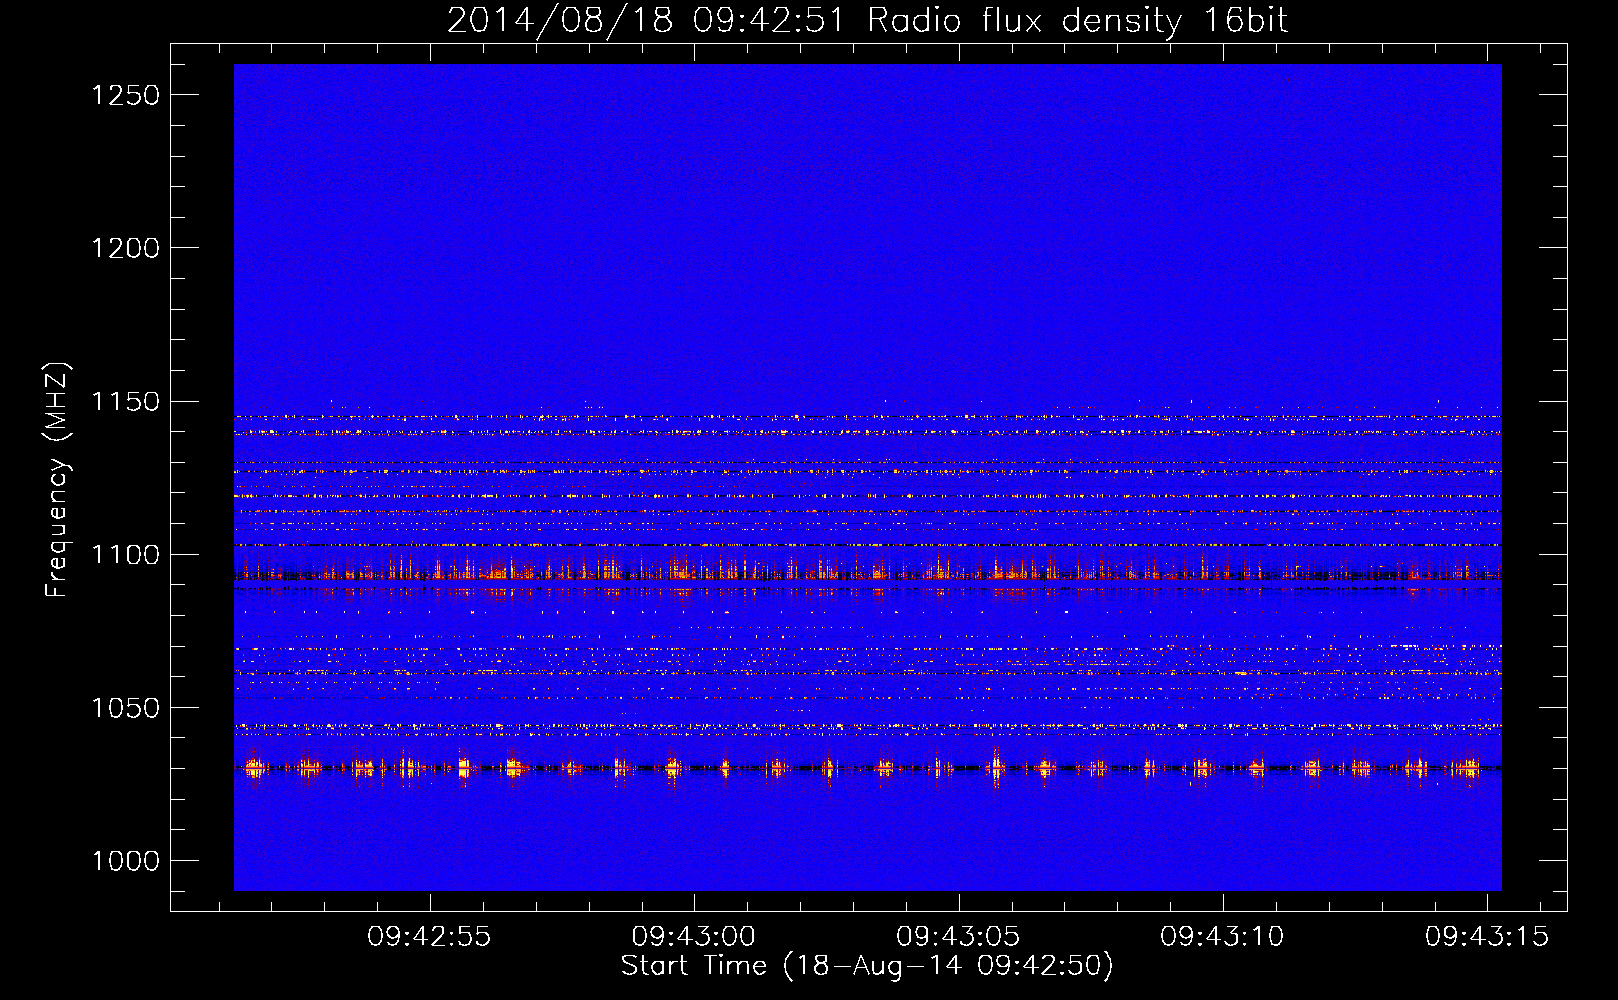Viewport: 1618px width, 1000px height.
Task: Click the "Start Time (18-Aug-14 09:42:50)" label
Action: pos(867,966)
